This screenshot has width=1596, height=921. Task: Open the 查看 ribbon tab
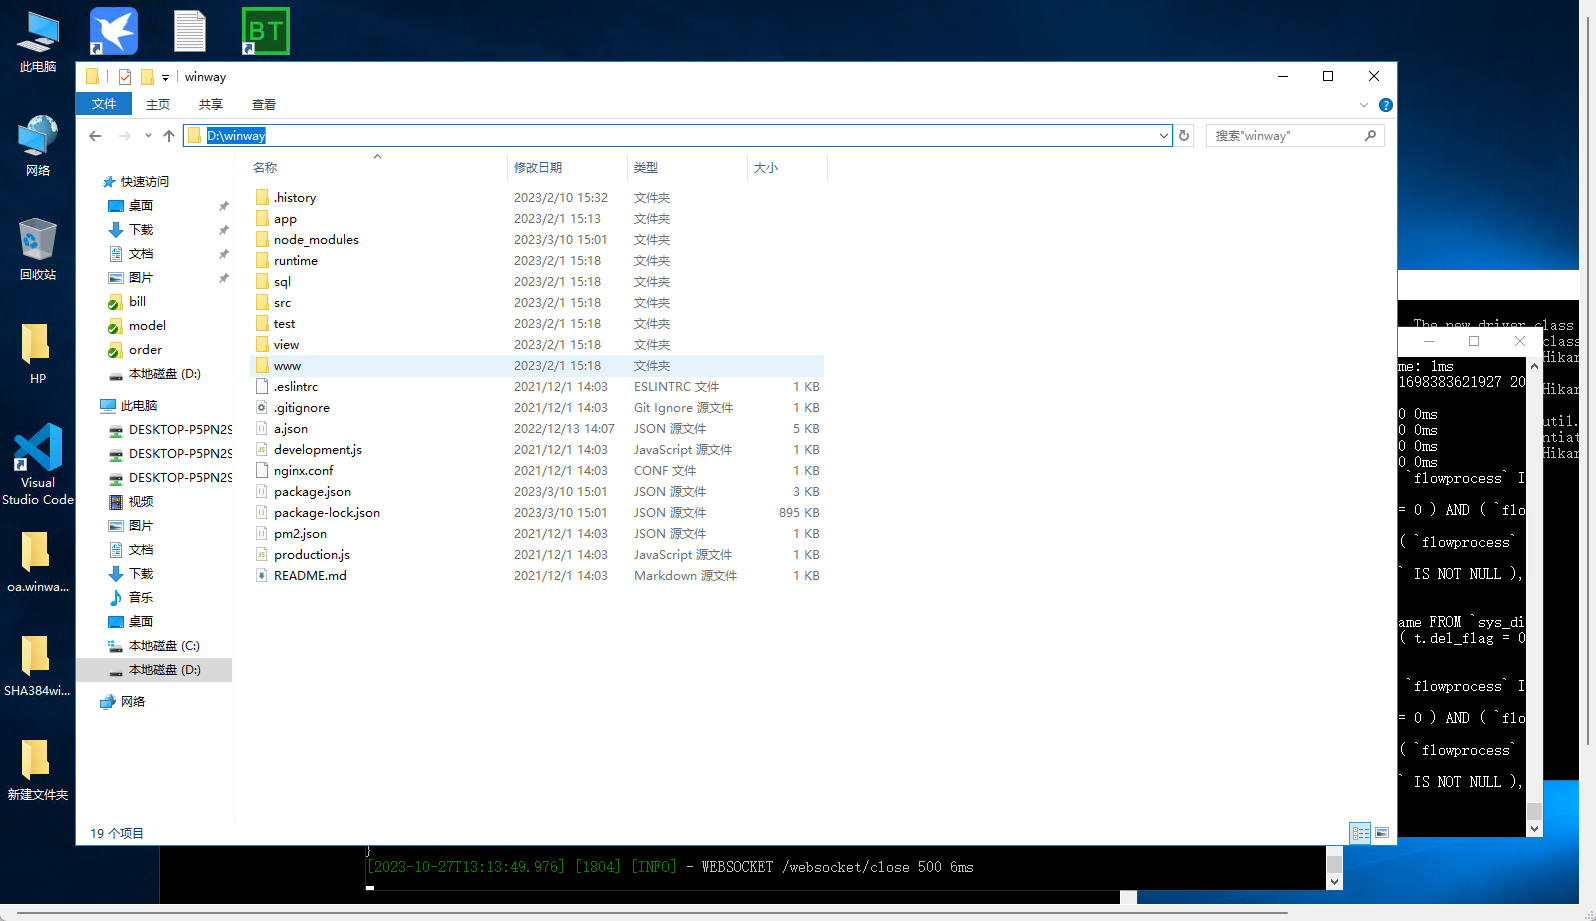coord(264,104)
